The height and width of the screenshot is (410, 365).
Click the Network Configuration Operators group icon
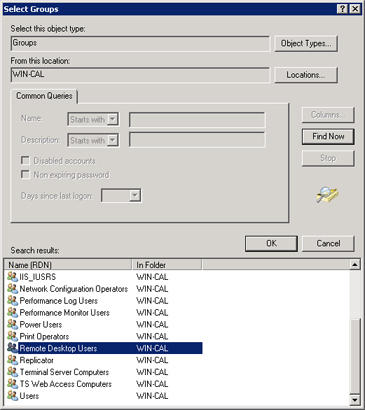[x=12, y=289]
